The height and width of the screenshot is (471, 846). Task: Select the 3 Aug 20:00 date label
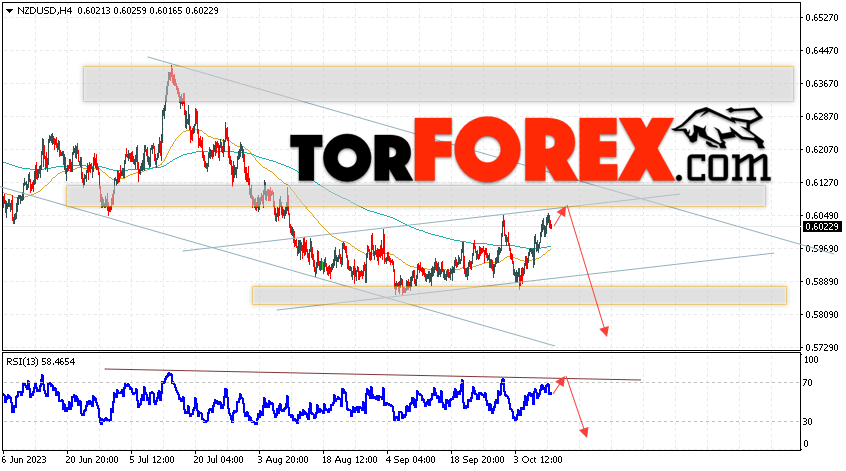[283, 460]
